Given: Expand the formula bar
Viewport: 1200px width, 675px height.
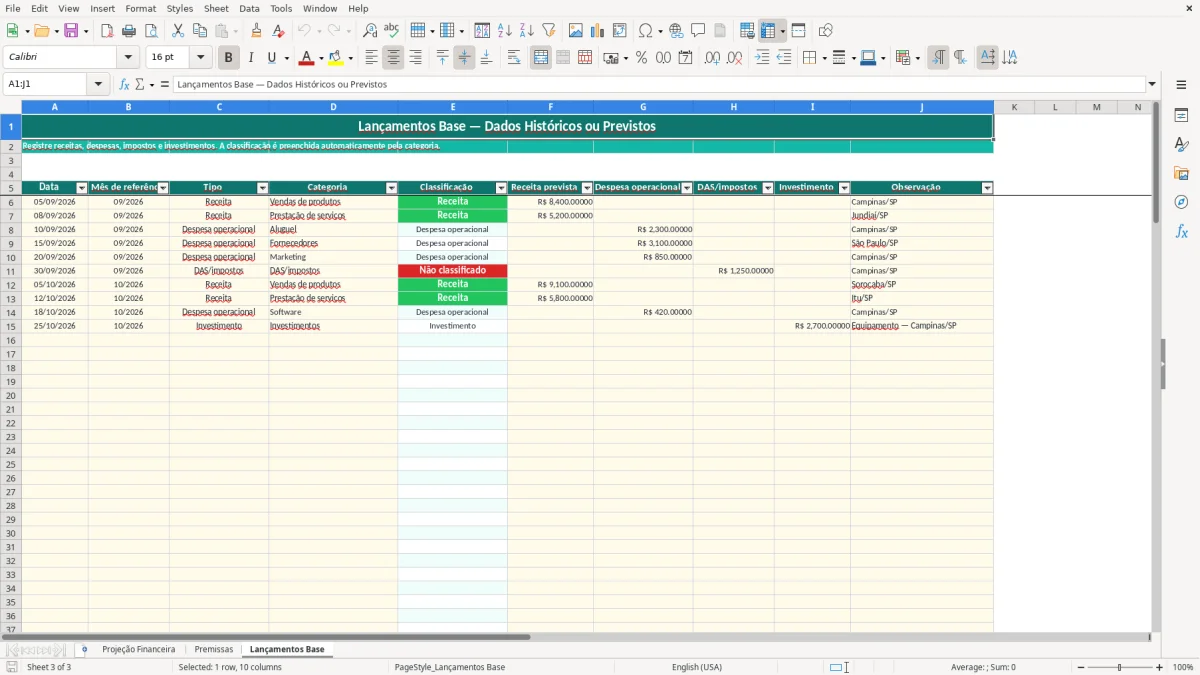Looking at the screenshot, I should (1153, 85).
